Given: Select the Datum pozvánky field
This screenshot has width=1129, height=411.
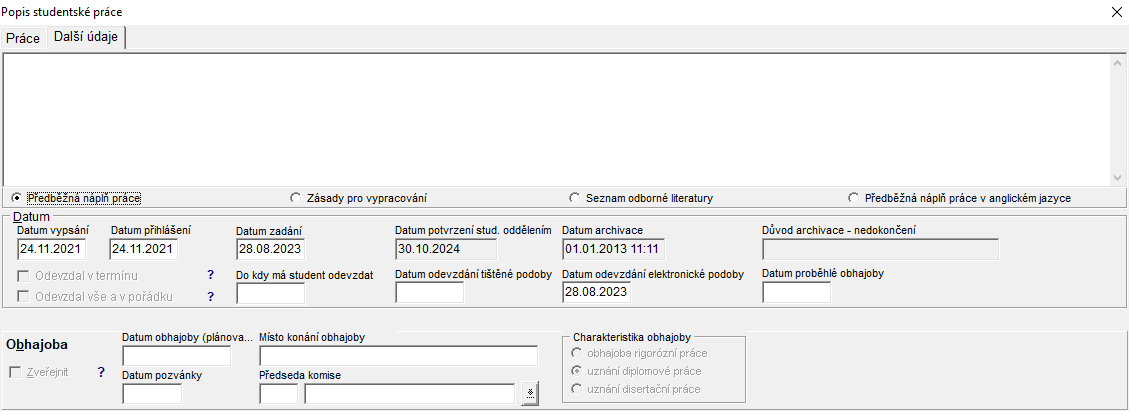Looking at the screenshot, I should tap(152, 394).
